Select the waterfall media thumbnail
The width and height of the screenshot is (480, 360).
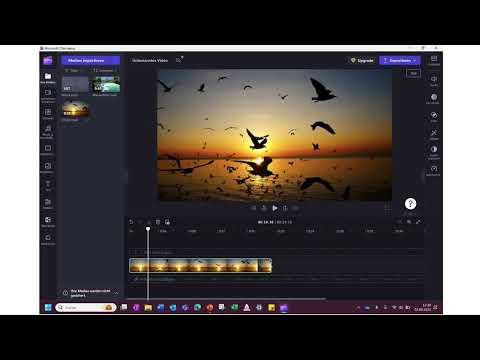106,84
